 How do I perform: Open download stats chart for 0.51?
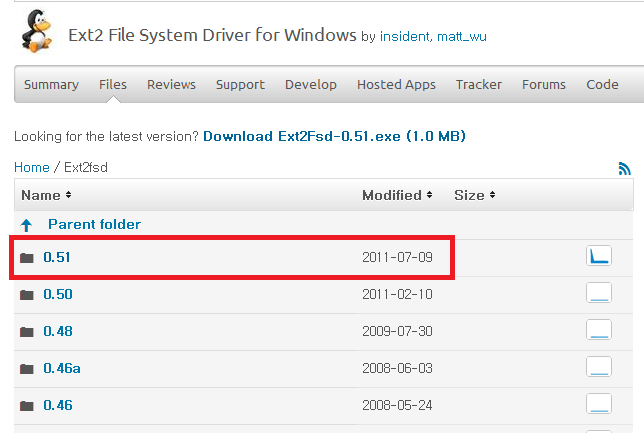coord(599,256)
